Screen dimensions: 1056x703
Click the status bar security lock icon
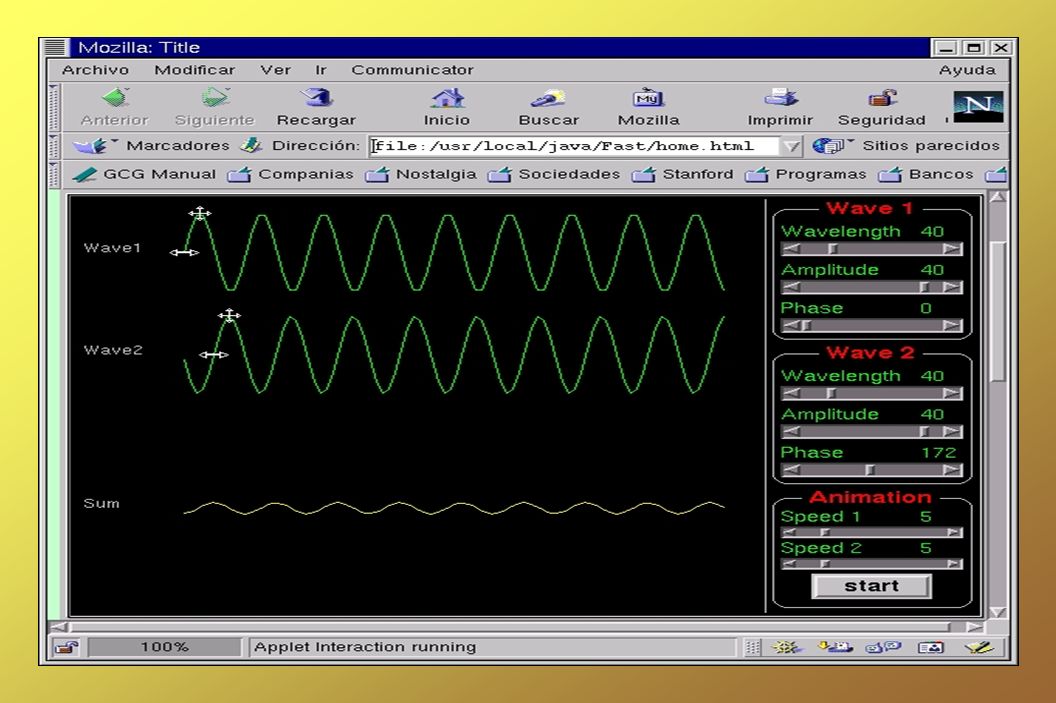click(67, 648)
